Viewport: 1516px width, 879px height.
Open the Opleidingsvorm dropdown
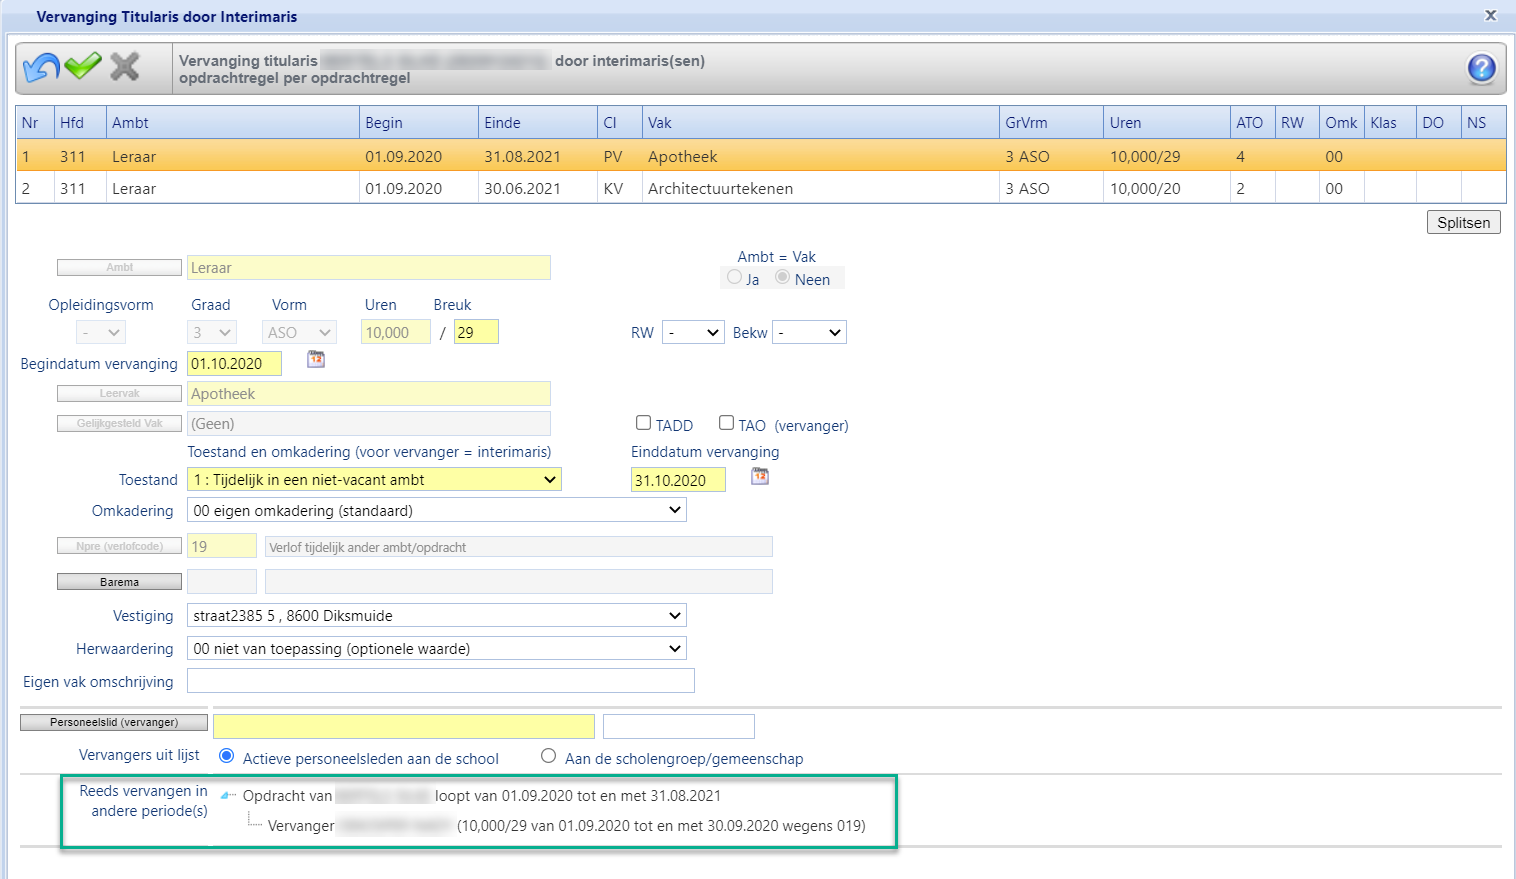101,332
